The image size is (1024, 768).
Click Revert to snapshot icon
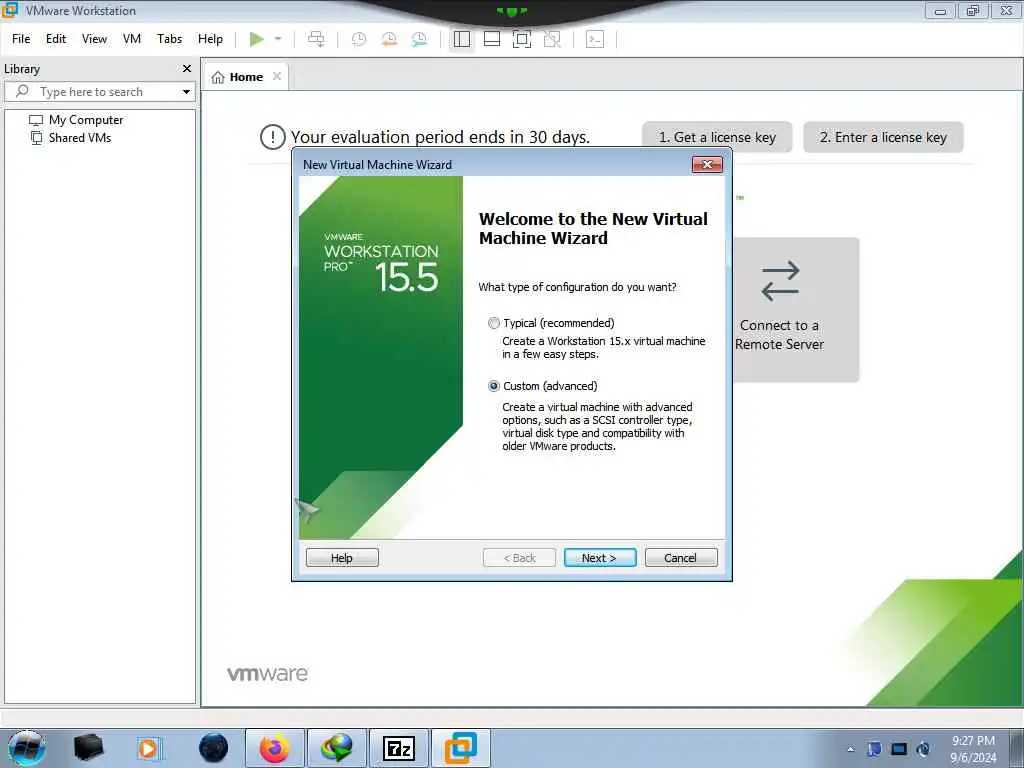[389, 39]
